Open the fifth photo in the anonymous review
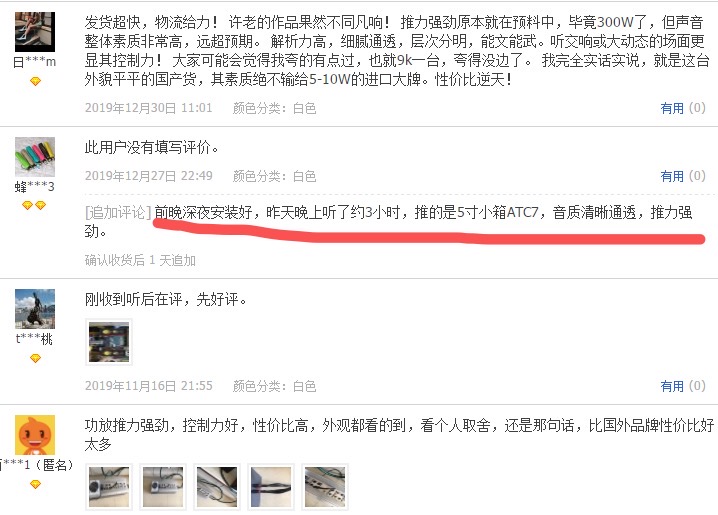The image size is (718, 515). tap(325, 487)
